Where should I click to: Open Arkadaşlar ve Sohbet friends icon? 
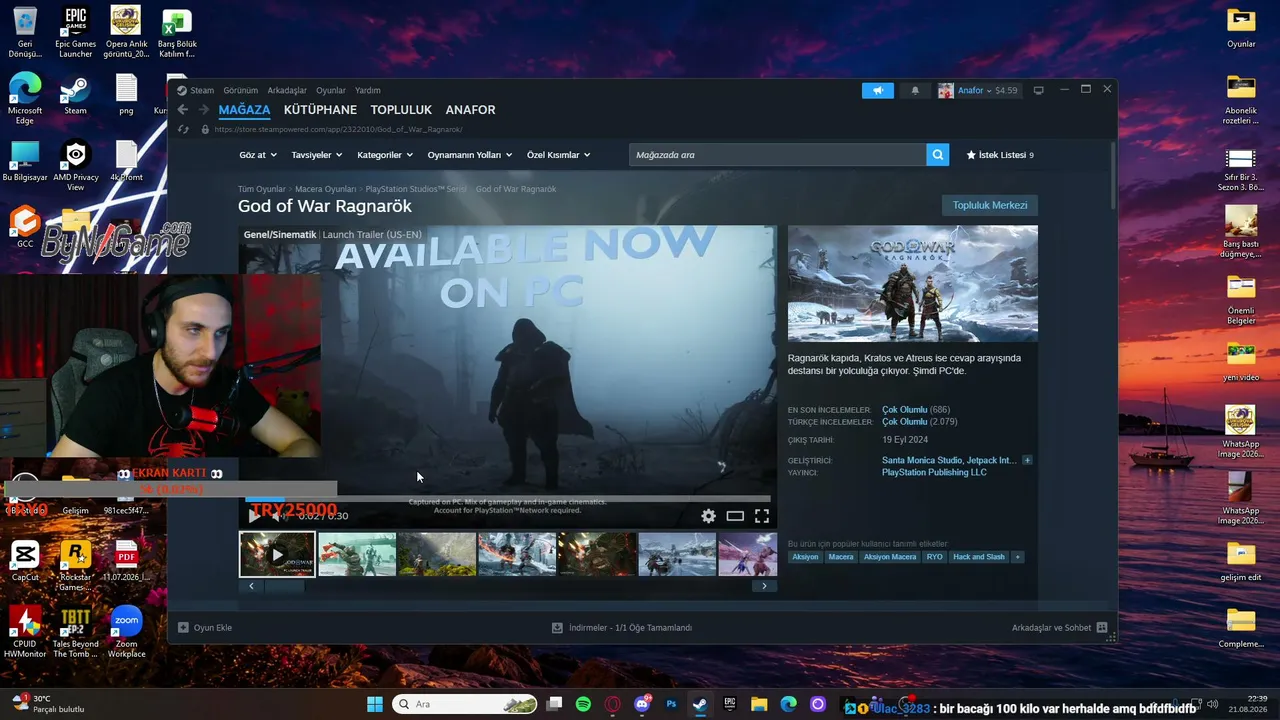point(1102,628)
